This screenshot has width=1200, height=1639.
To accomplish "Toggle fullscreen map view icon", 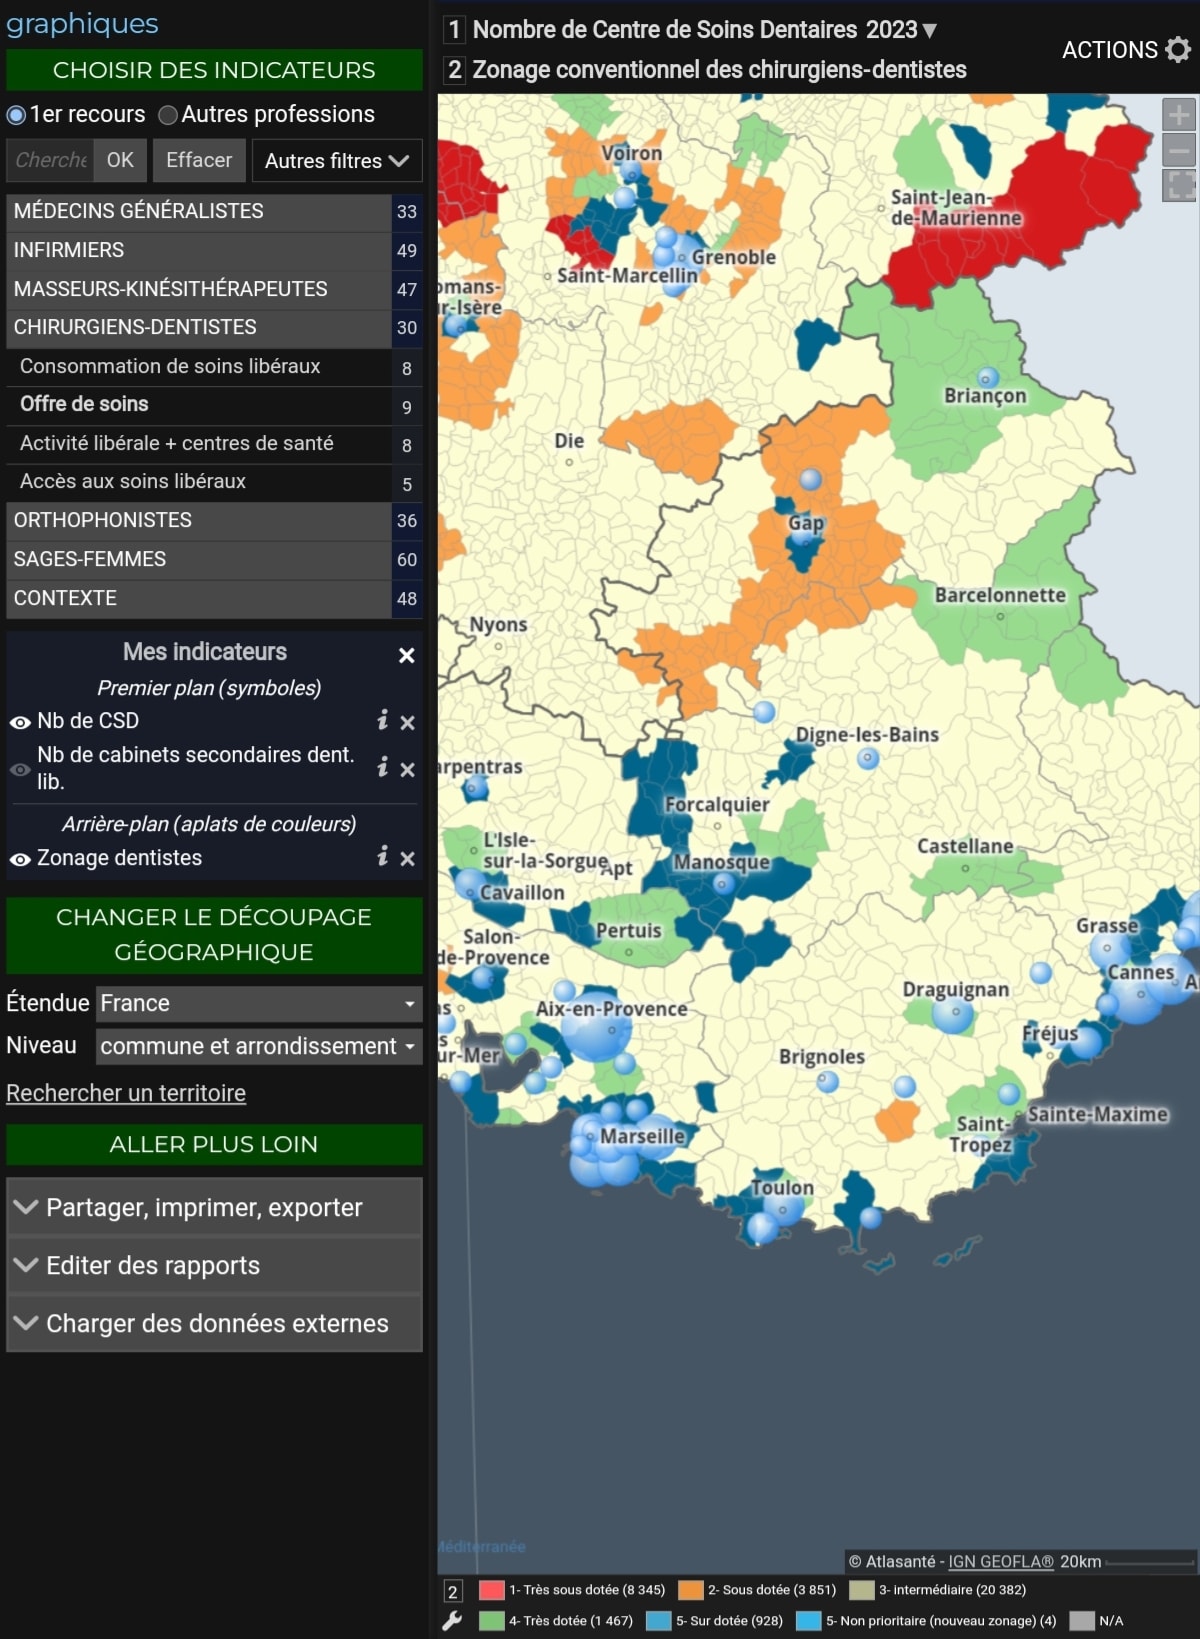I will click(x=1178, y=186).
